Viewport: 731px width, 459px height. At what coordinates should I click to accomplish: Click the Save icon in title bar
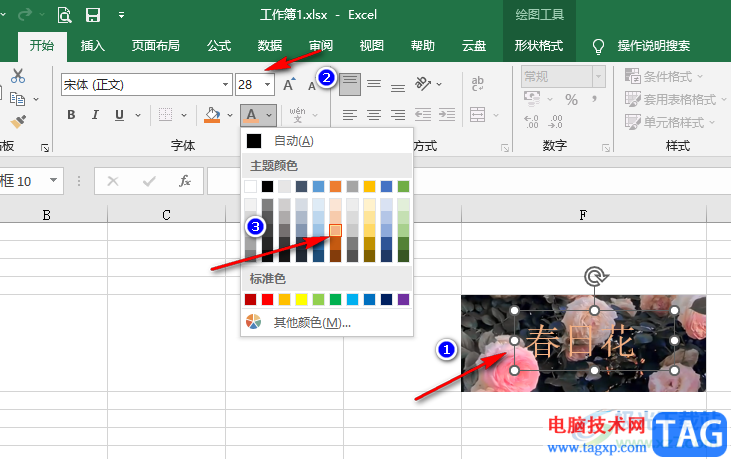(x=93, y=15)
